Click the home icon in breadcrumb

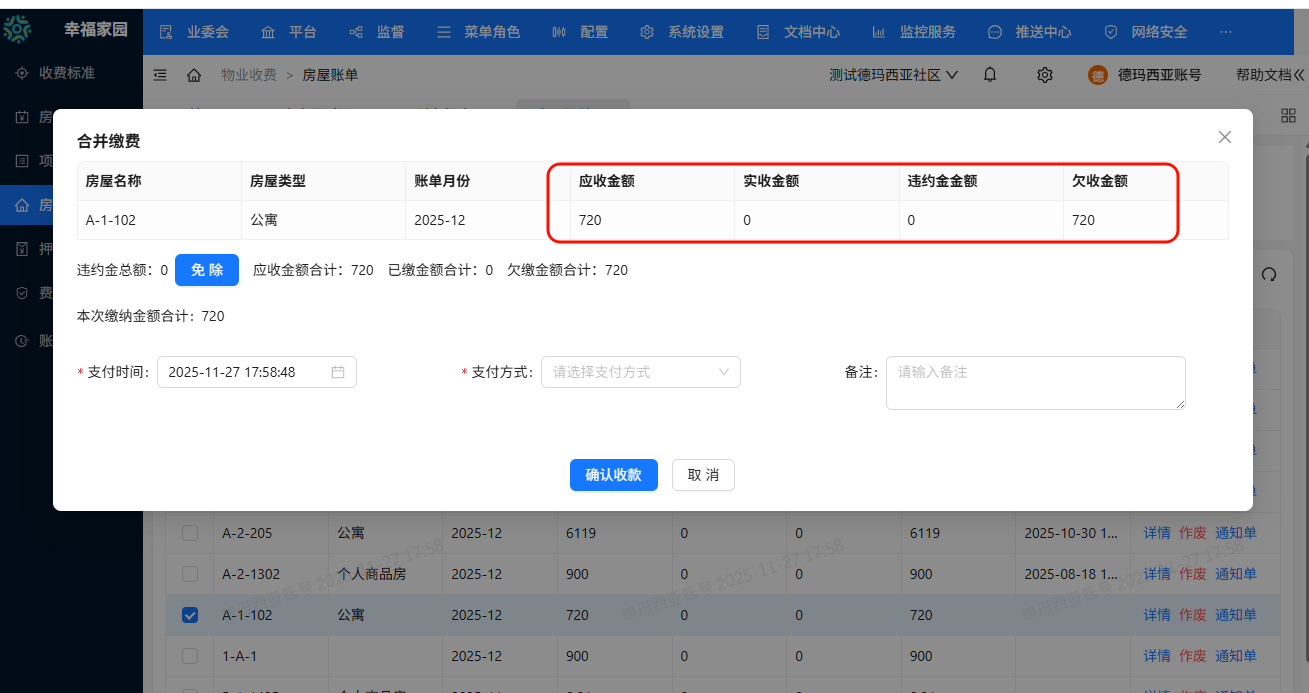(x=194, y=75)
